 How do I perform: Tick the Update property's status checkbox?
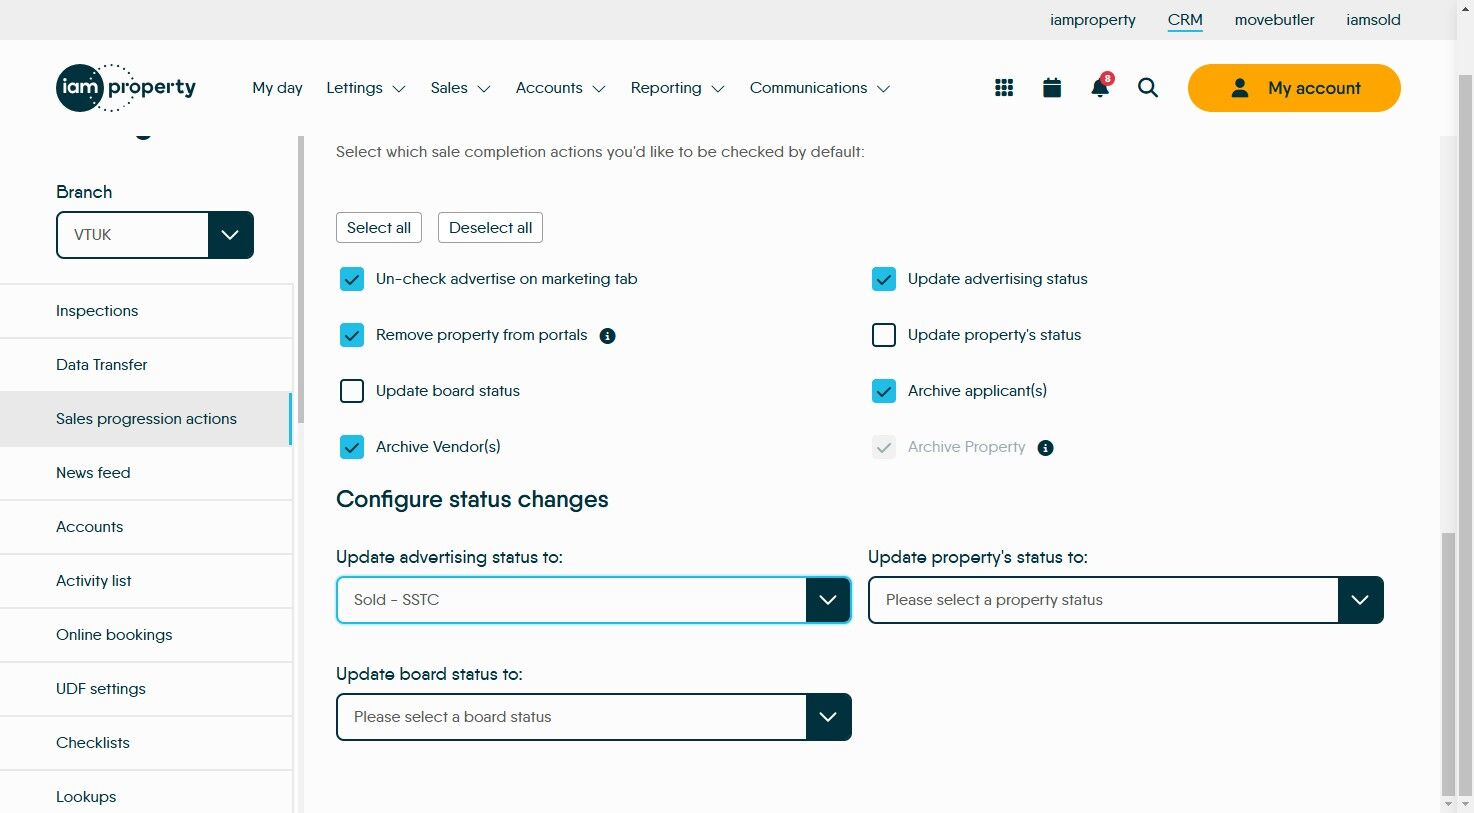[884, 335]
